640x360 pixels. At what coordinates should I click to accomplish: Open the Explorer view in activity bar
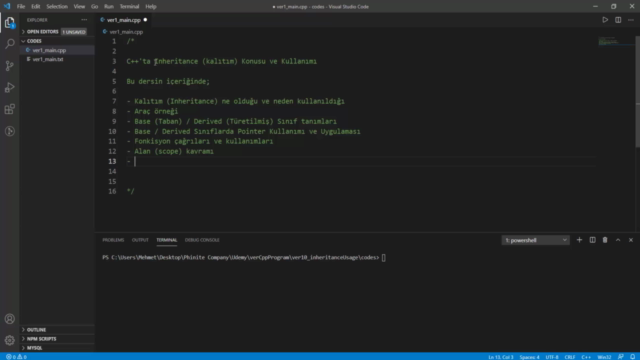point(9,22)
